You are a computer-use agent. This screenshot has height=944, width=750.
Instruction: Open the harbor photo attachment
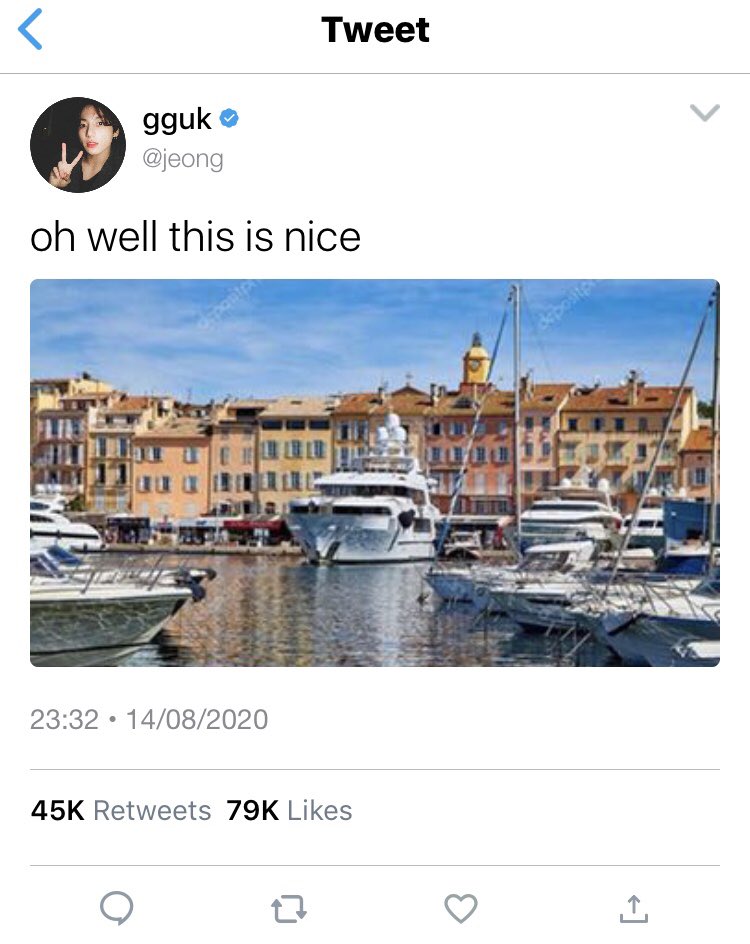pos(375,473)
